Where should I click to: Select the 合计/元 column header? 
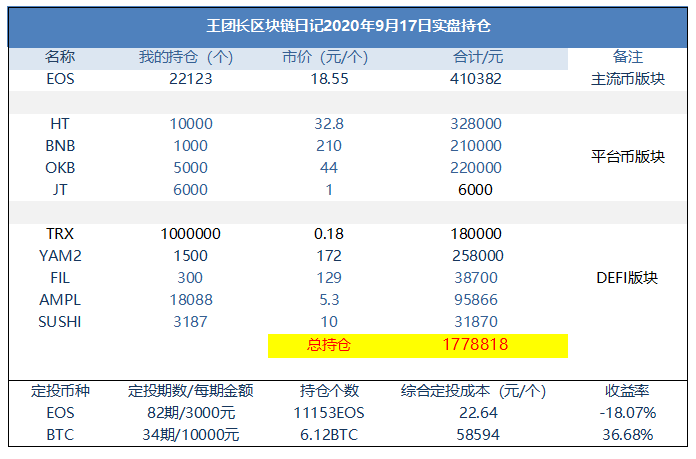[x=478, y=57]
